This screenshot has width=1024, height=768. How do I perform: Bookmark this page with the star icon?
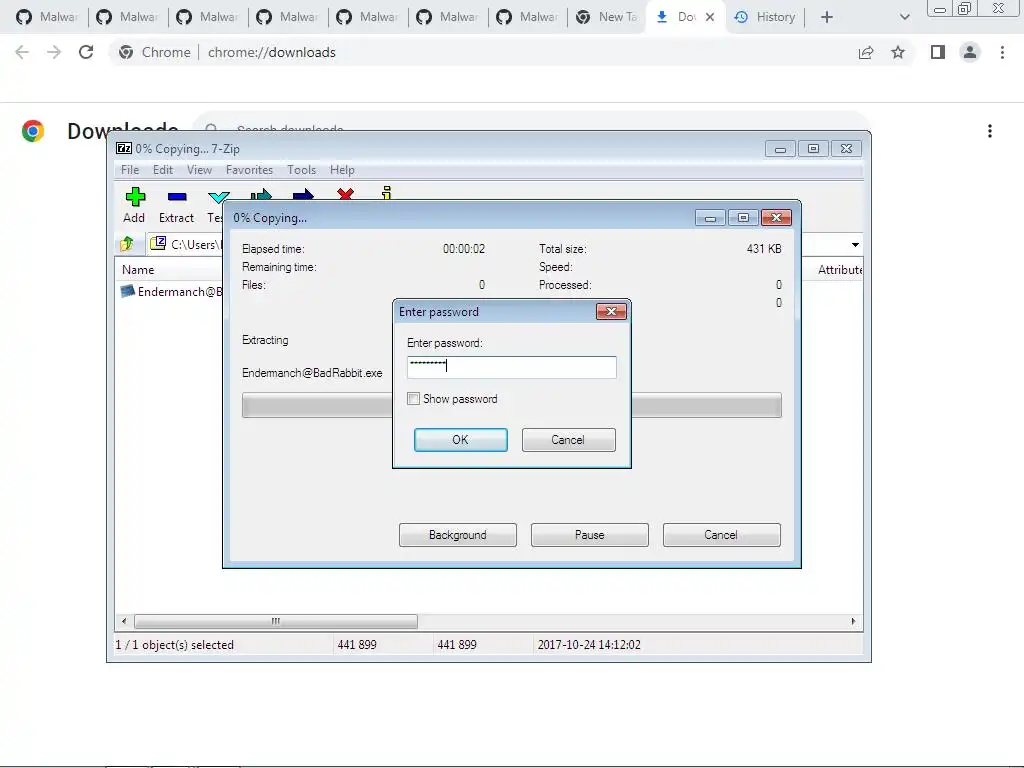[898, 52]
